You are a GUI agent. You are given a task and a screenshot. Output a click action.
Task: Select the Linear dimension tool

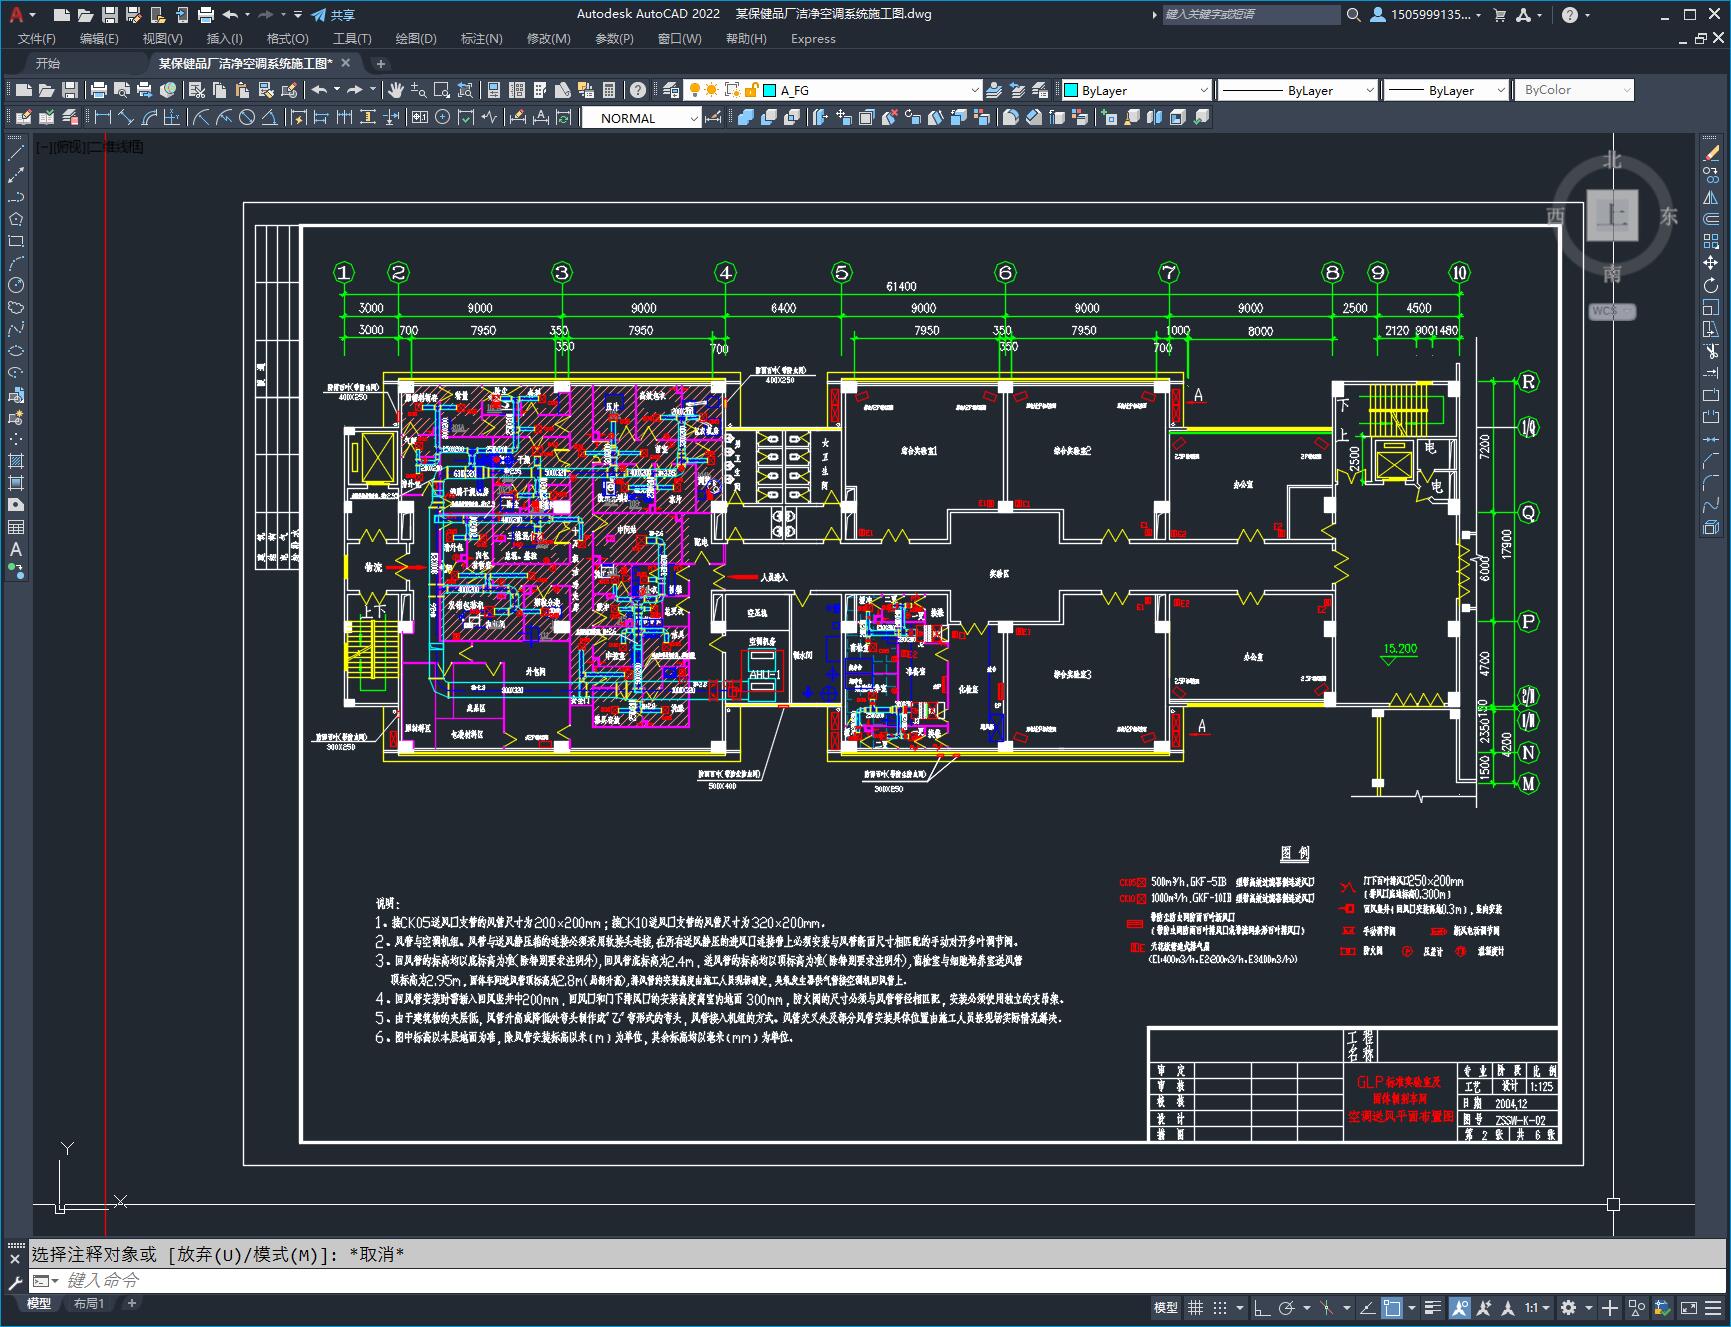point(103,118)
